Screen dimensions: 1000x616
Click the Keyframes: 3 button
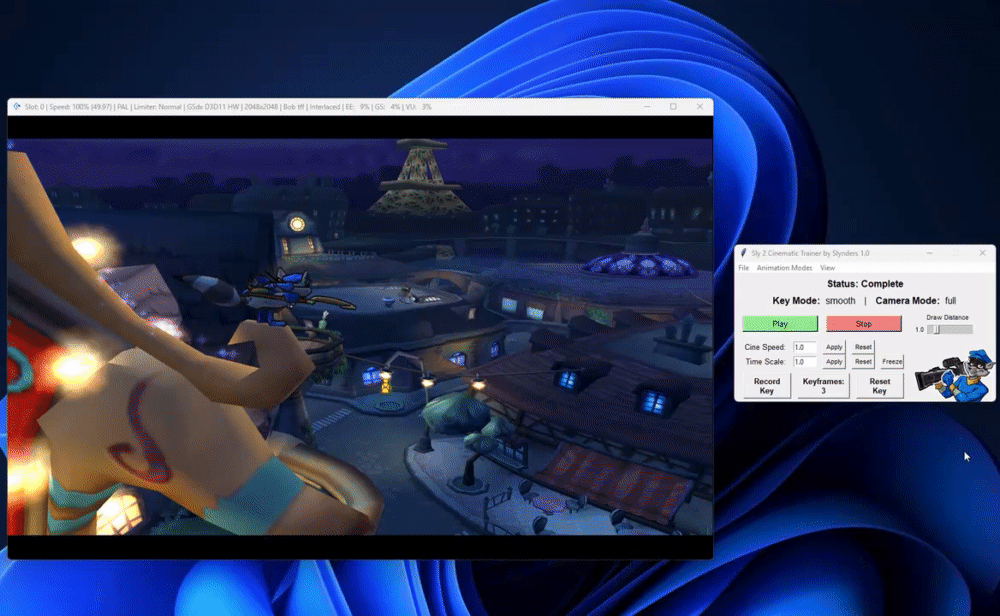point(823,386)
